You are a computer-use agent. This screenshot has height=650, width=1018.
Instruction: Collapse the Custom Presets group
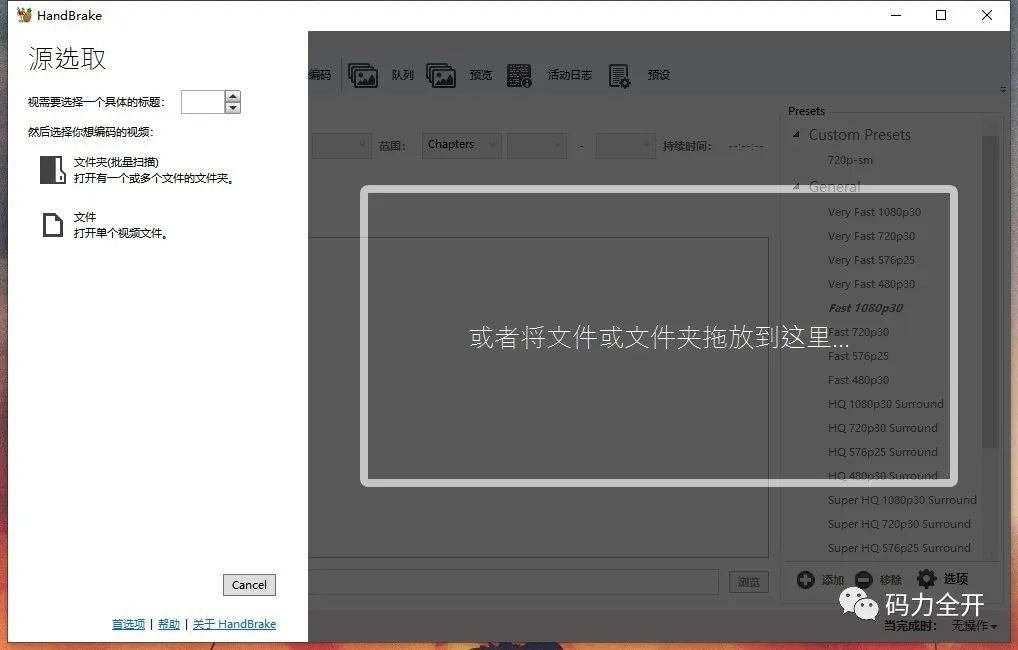click(x=797, y=134)
